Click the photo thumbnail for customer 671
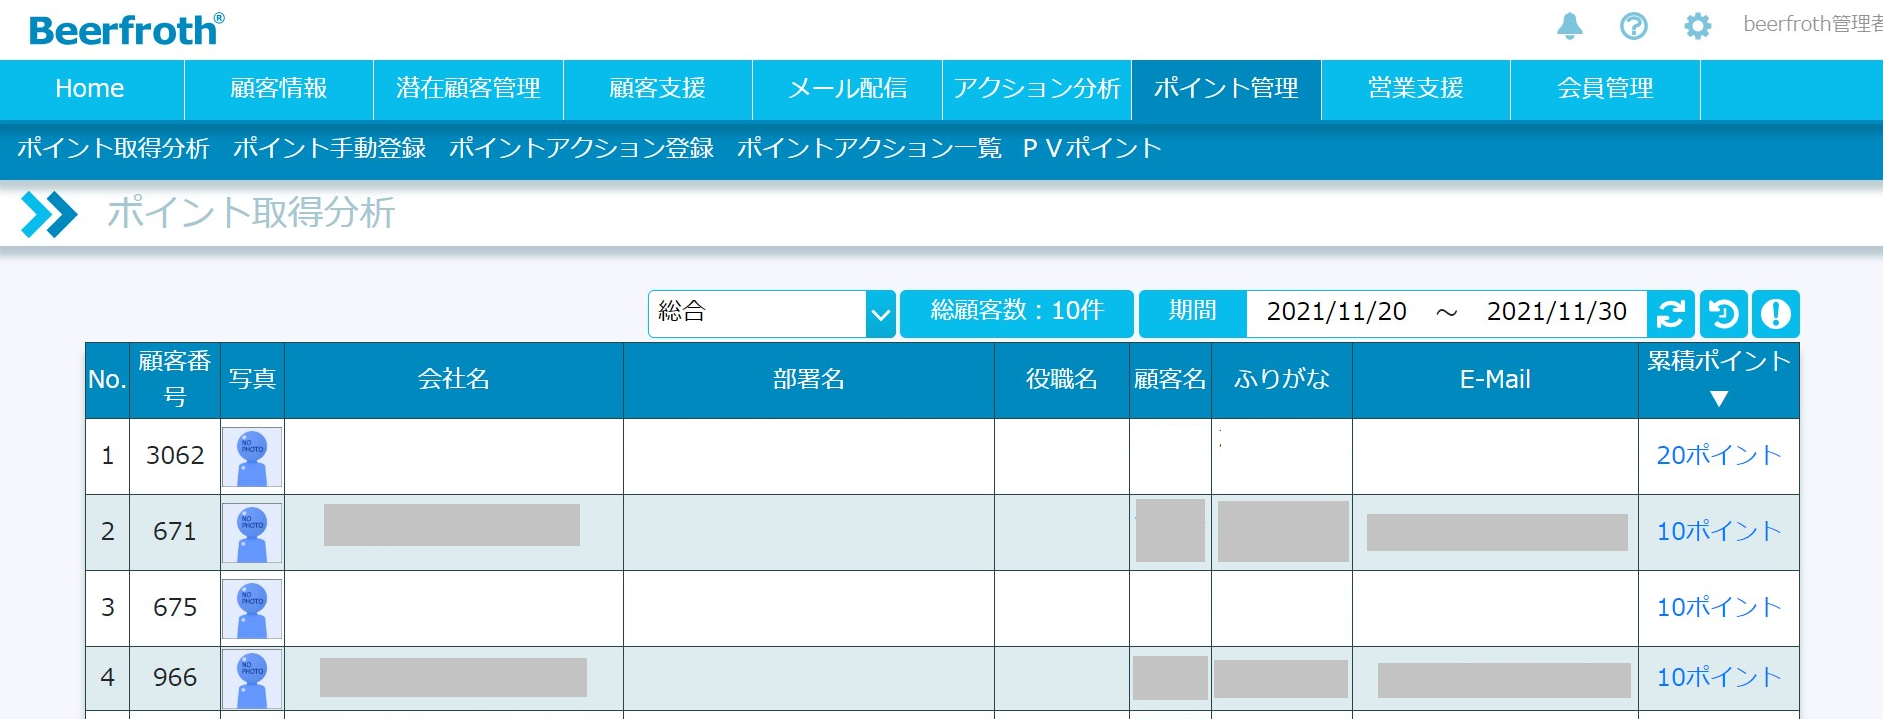 (252, 533)
